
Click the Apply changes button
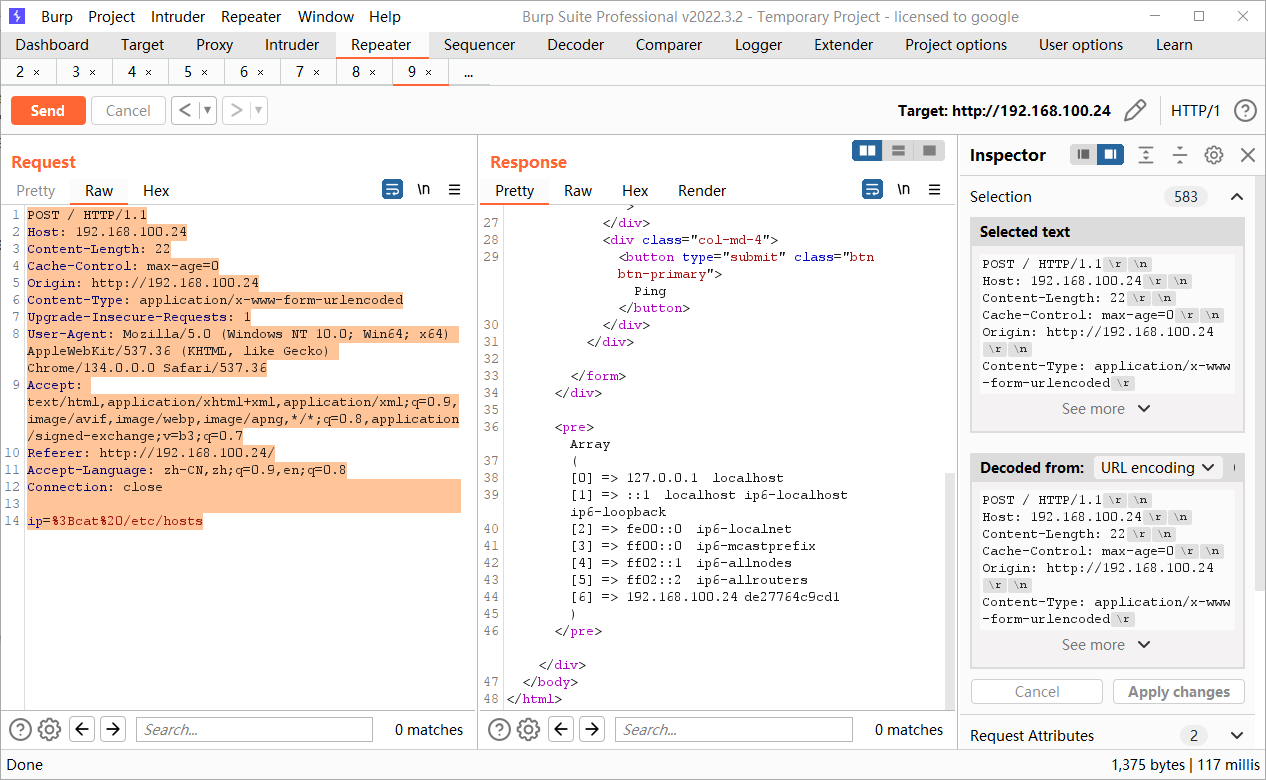(x=1178, y=692)
